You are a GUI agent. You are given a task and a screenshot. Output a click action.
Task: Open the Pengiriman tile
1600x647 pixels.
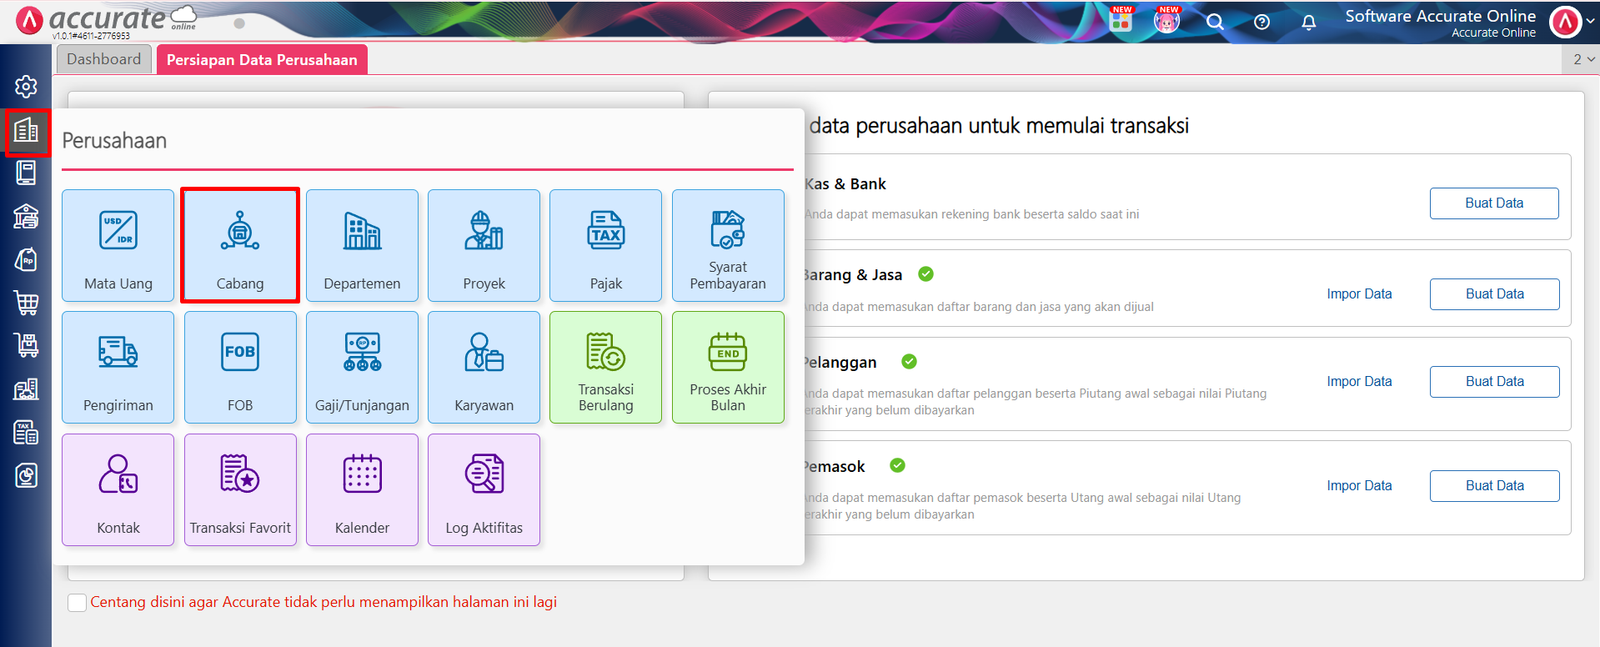coord(118,367)
